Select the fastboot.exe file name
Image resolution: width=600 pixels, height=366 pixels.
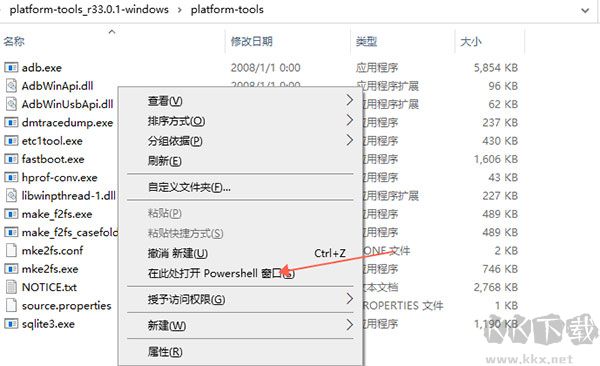point(53,159)
